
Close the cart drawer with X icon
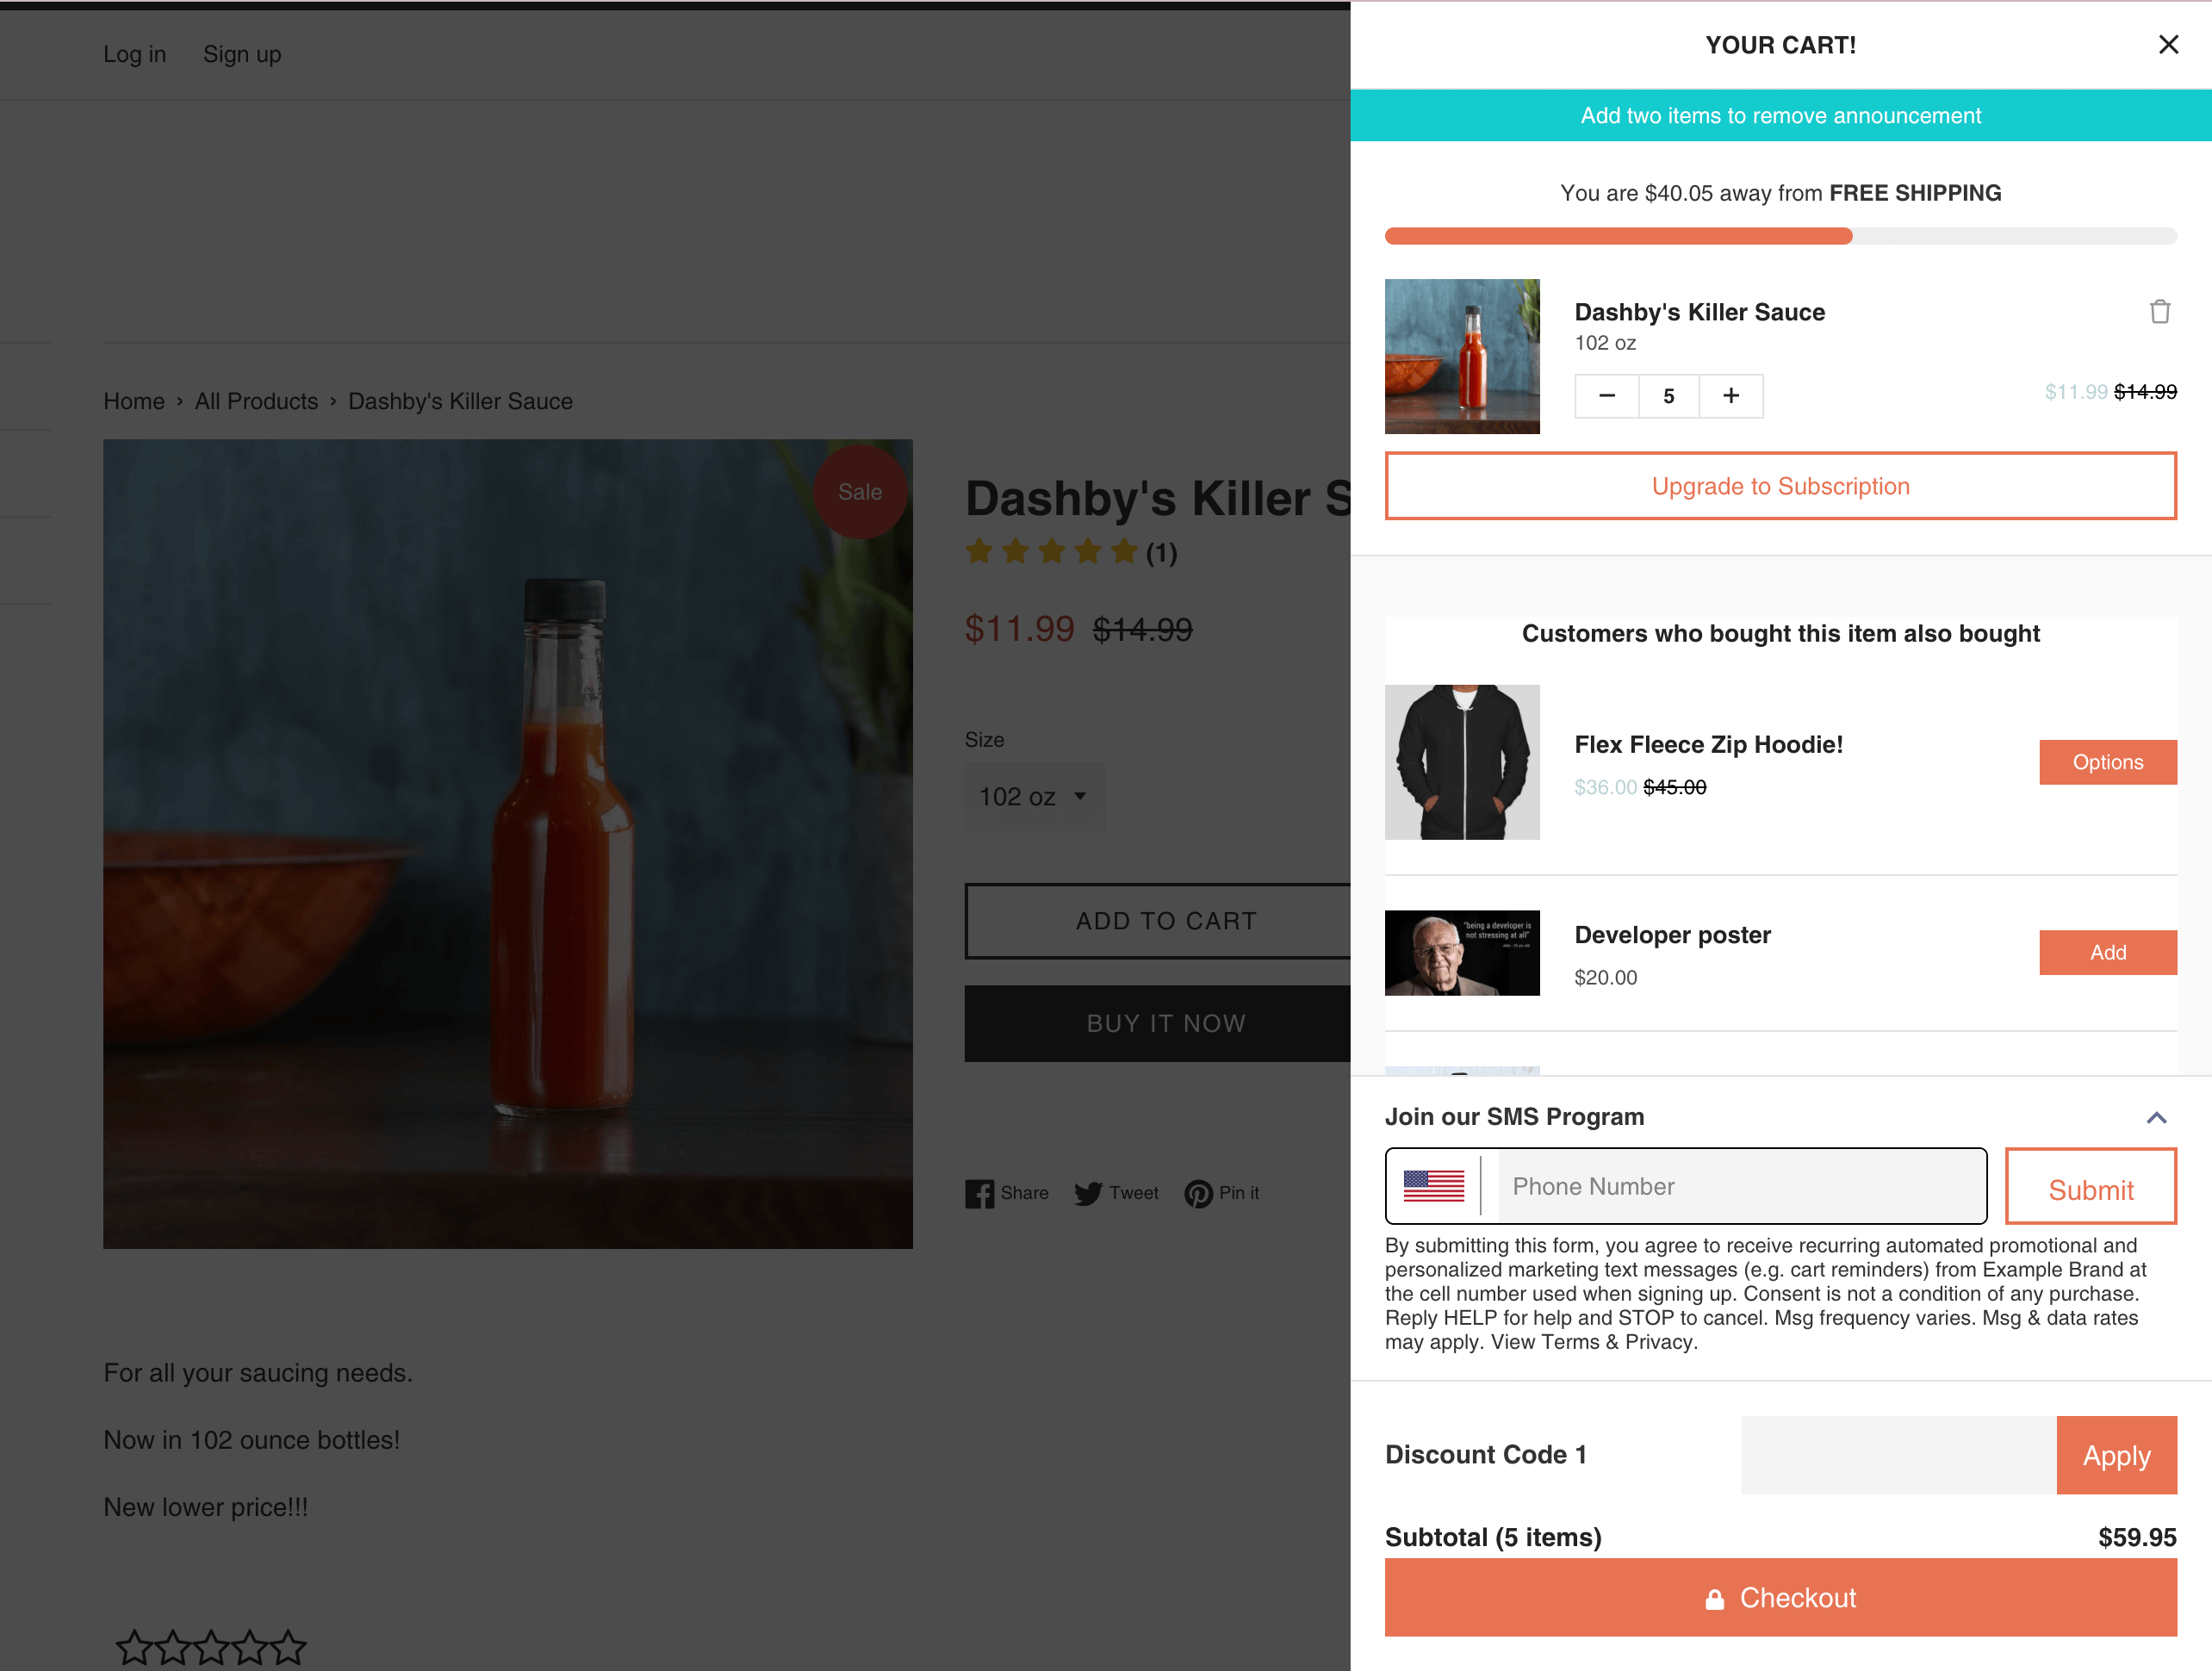tap(2168, 45)
